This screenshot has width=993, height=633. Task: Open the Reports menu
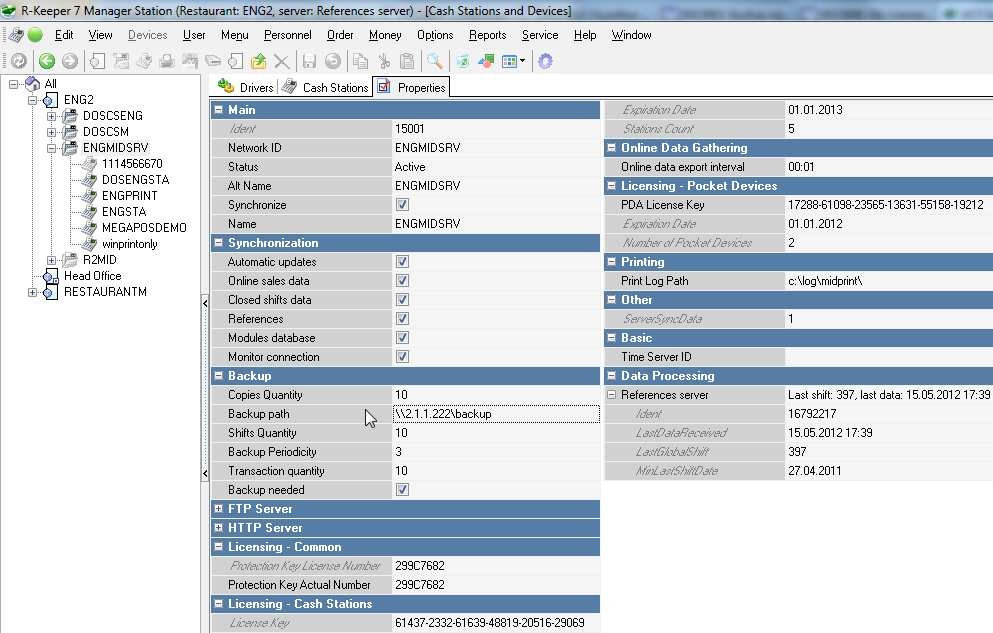coord(487,35)
